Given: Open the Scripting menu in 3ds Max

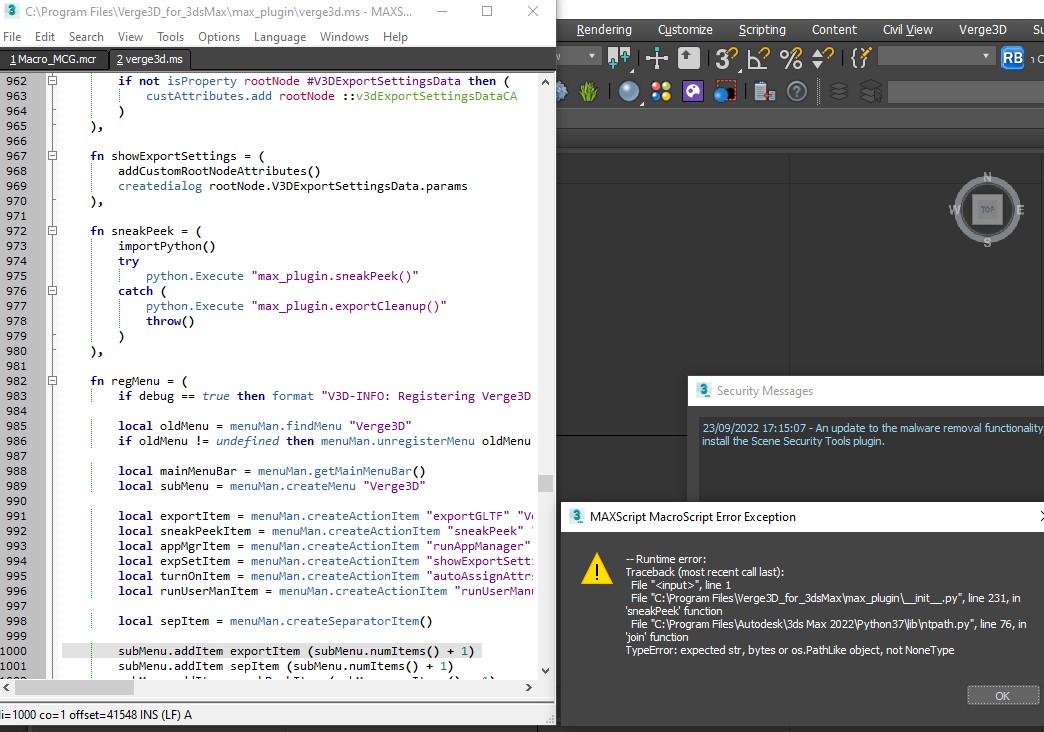Looking at the screenshot, I should (762, 29).
